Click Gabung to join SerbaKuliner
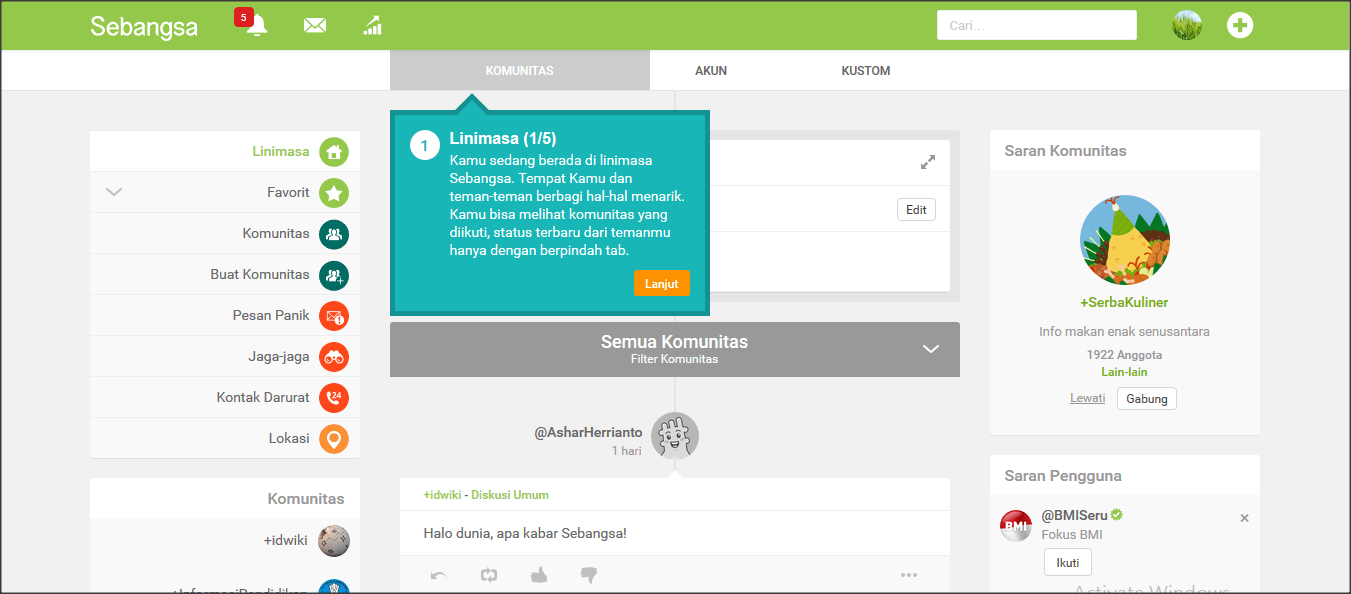 (1146, 398)
